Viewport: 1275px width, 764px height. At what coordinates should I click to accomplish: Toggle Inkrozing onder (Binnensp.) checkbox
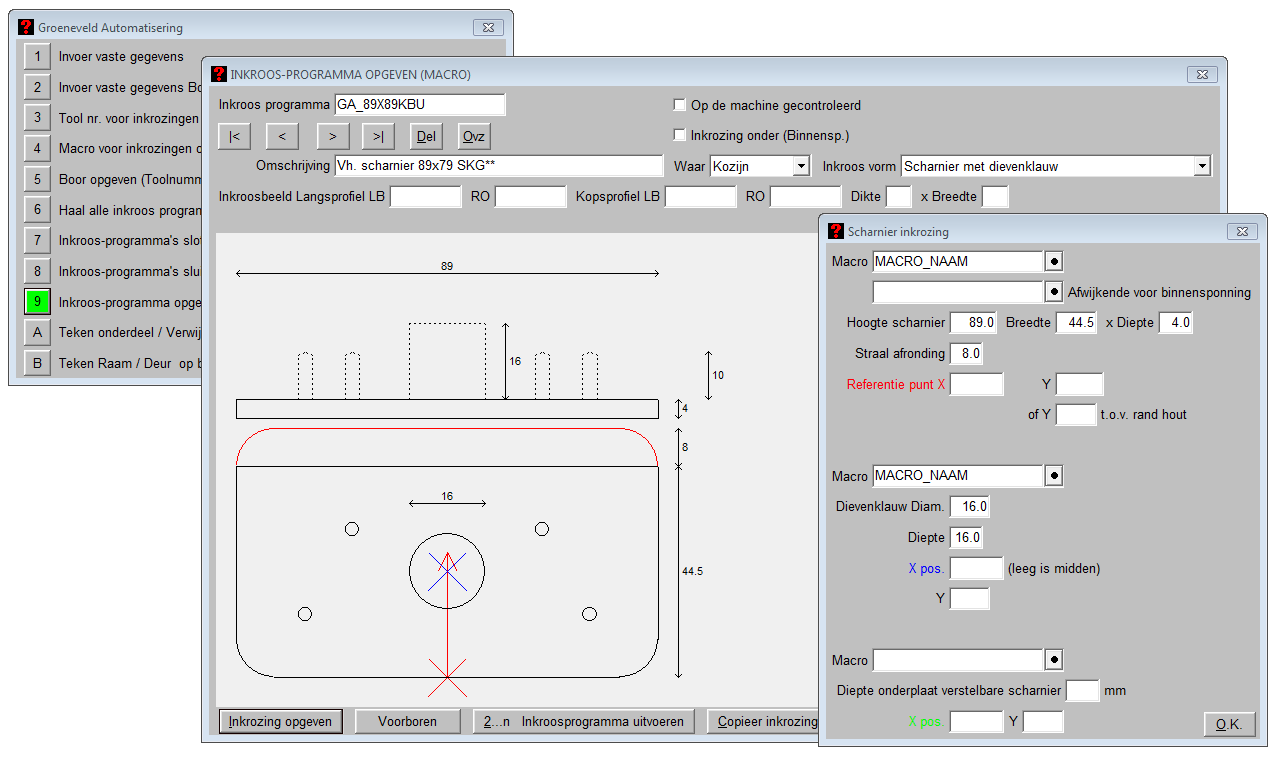pyautogui.click(x=680, y=135)
